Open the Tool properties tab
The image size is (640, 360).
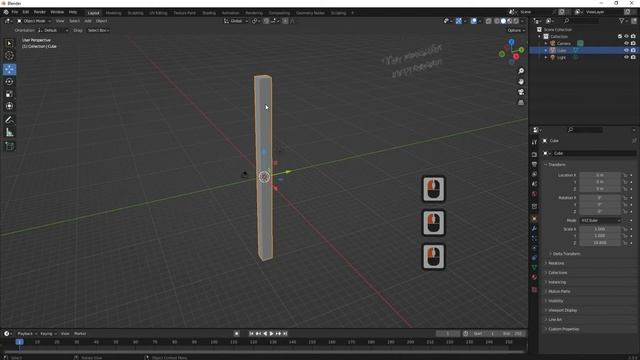(534, 142)
